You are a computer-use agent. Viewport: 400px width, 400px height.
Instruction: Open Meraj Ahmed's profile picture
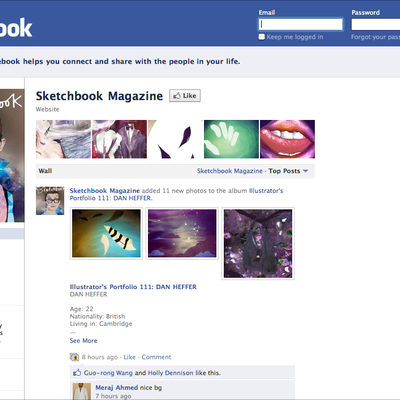82,391
